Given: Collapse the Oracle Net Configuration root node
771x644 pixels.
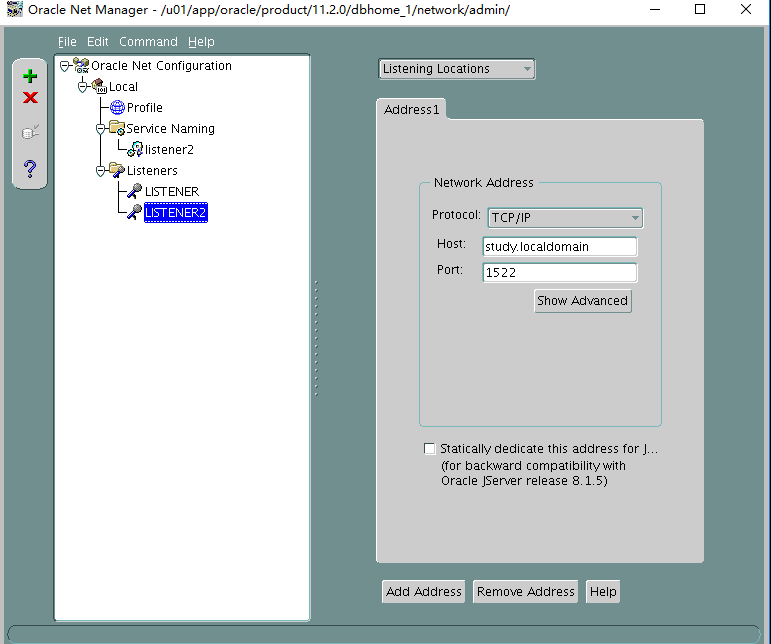Looking at the screenshot, I should (x=64, y=66).
